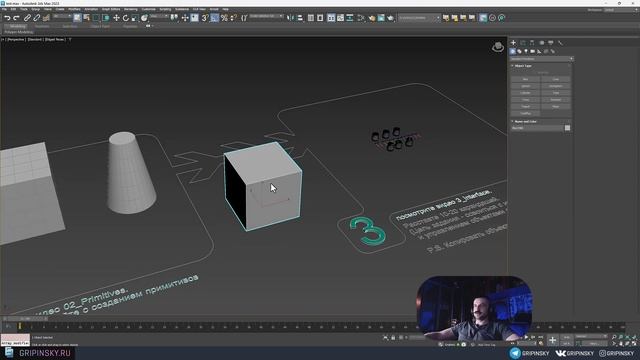
Task: Select the Shapes create category
Action: [x=519, y=51]
